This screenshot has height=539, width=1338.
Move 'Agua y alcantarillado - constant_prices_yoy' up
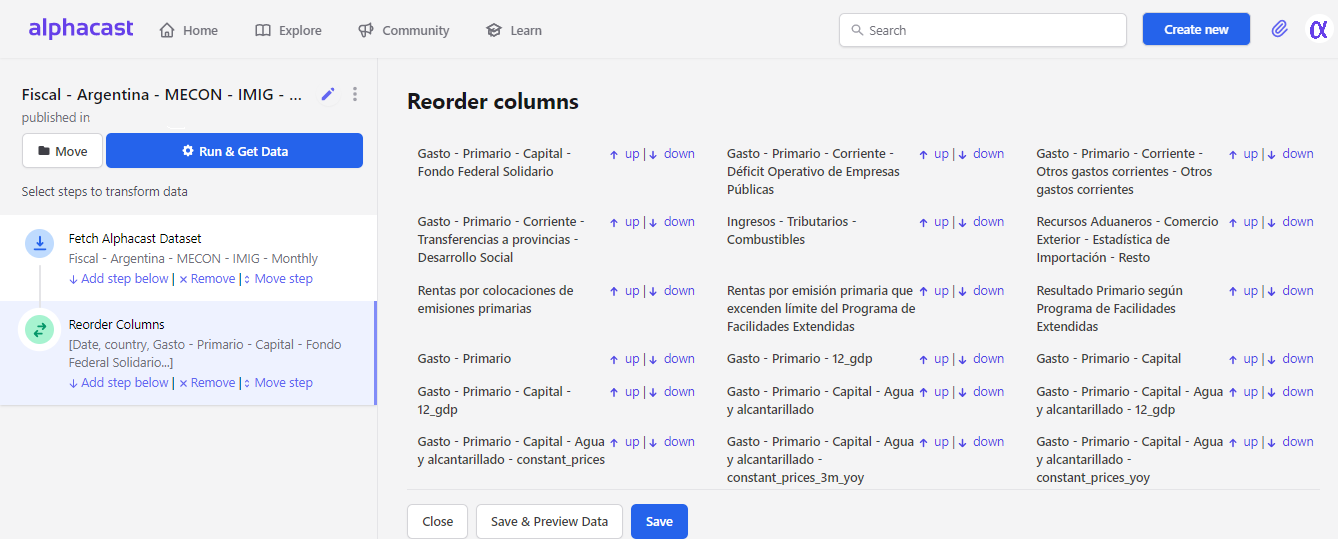1243,442
